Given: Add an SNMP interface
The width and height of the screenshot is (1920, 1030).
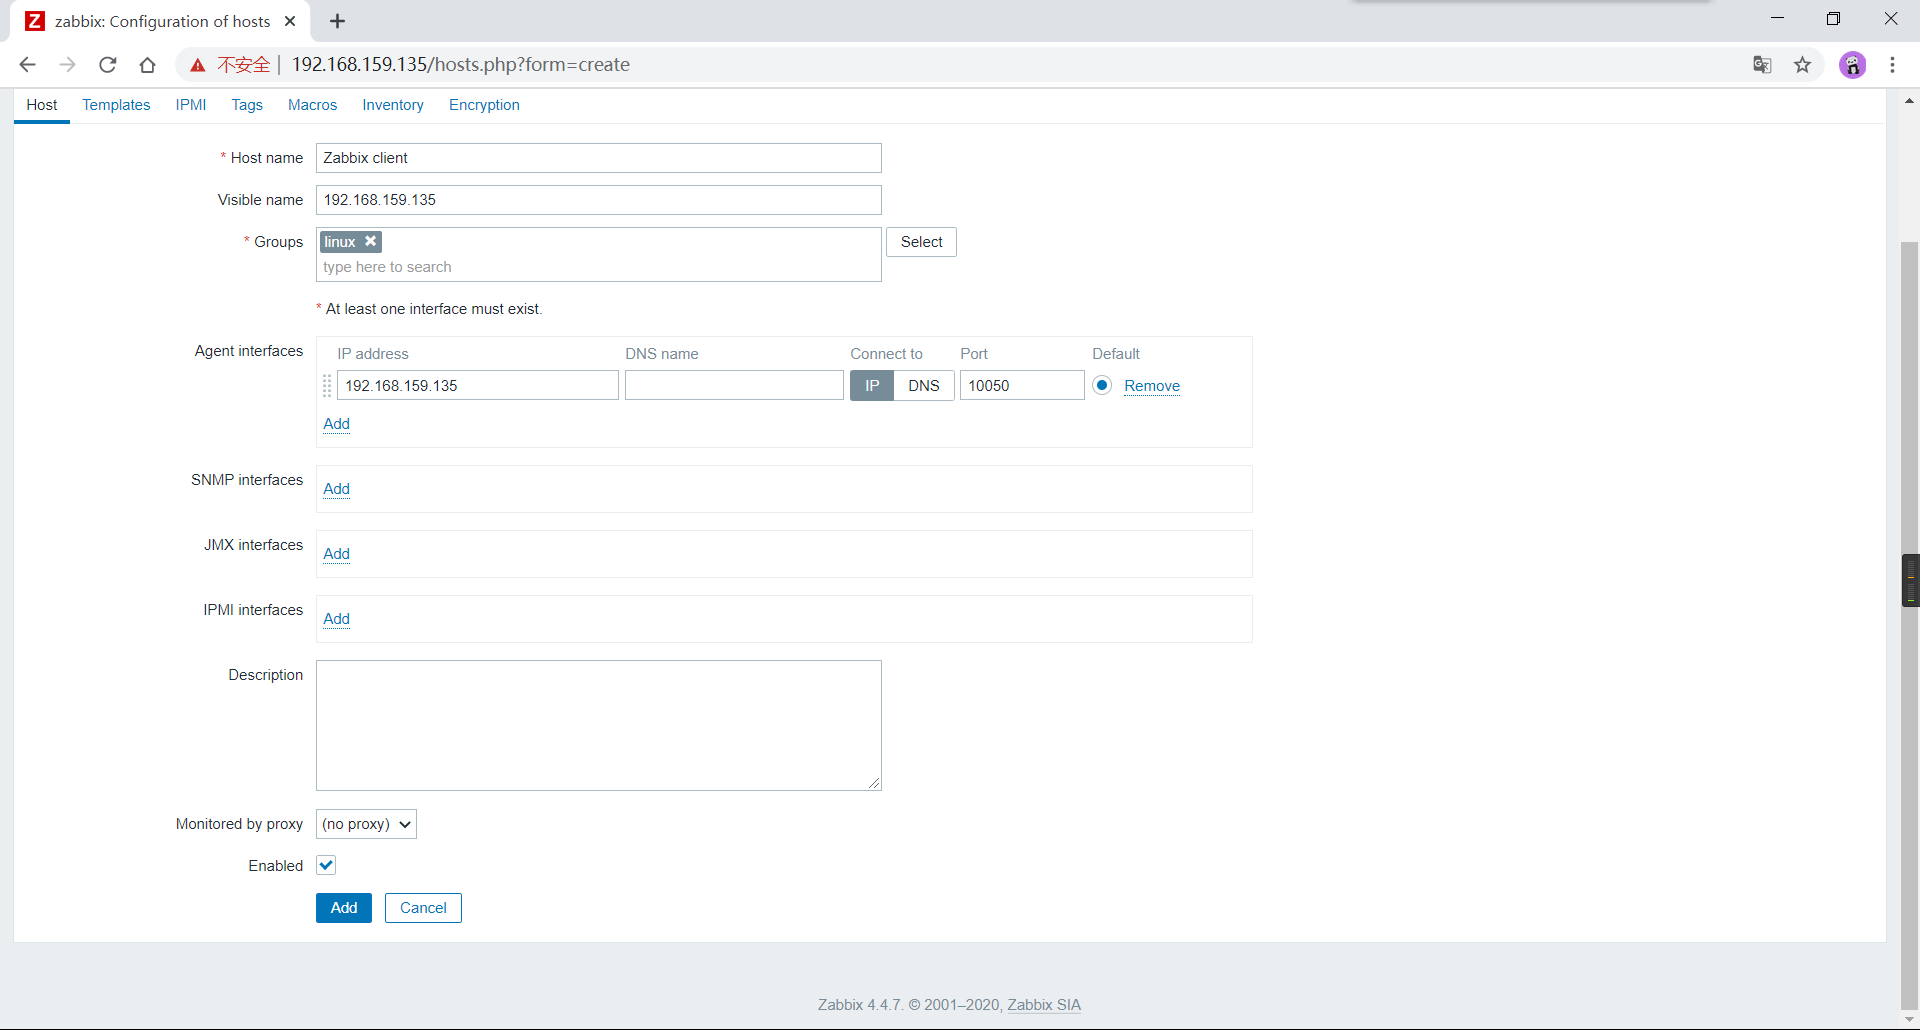Looking at the screenshot, I should click(x=337, y=489).
